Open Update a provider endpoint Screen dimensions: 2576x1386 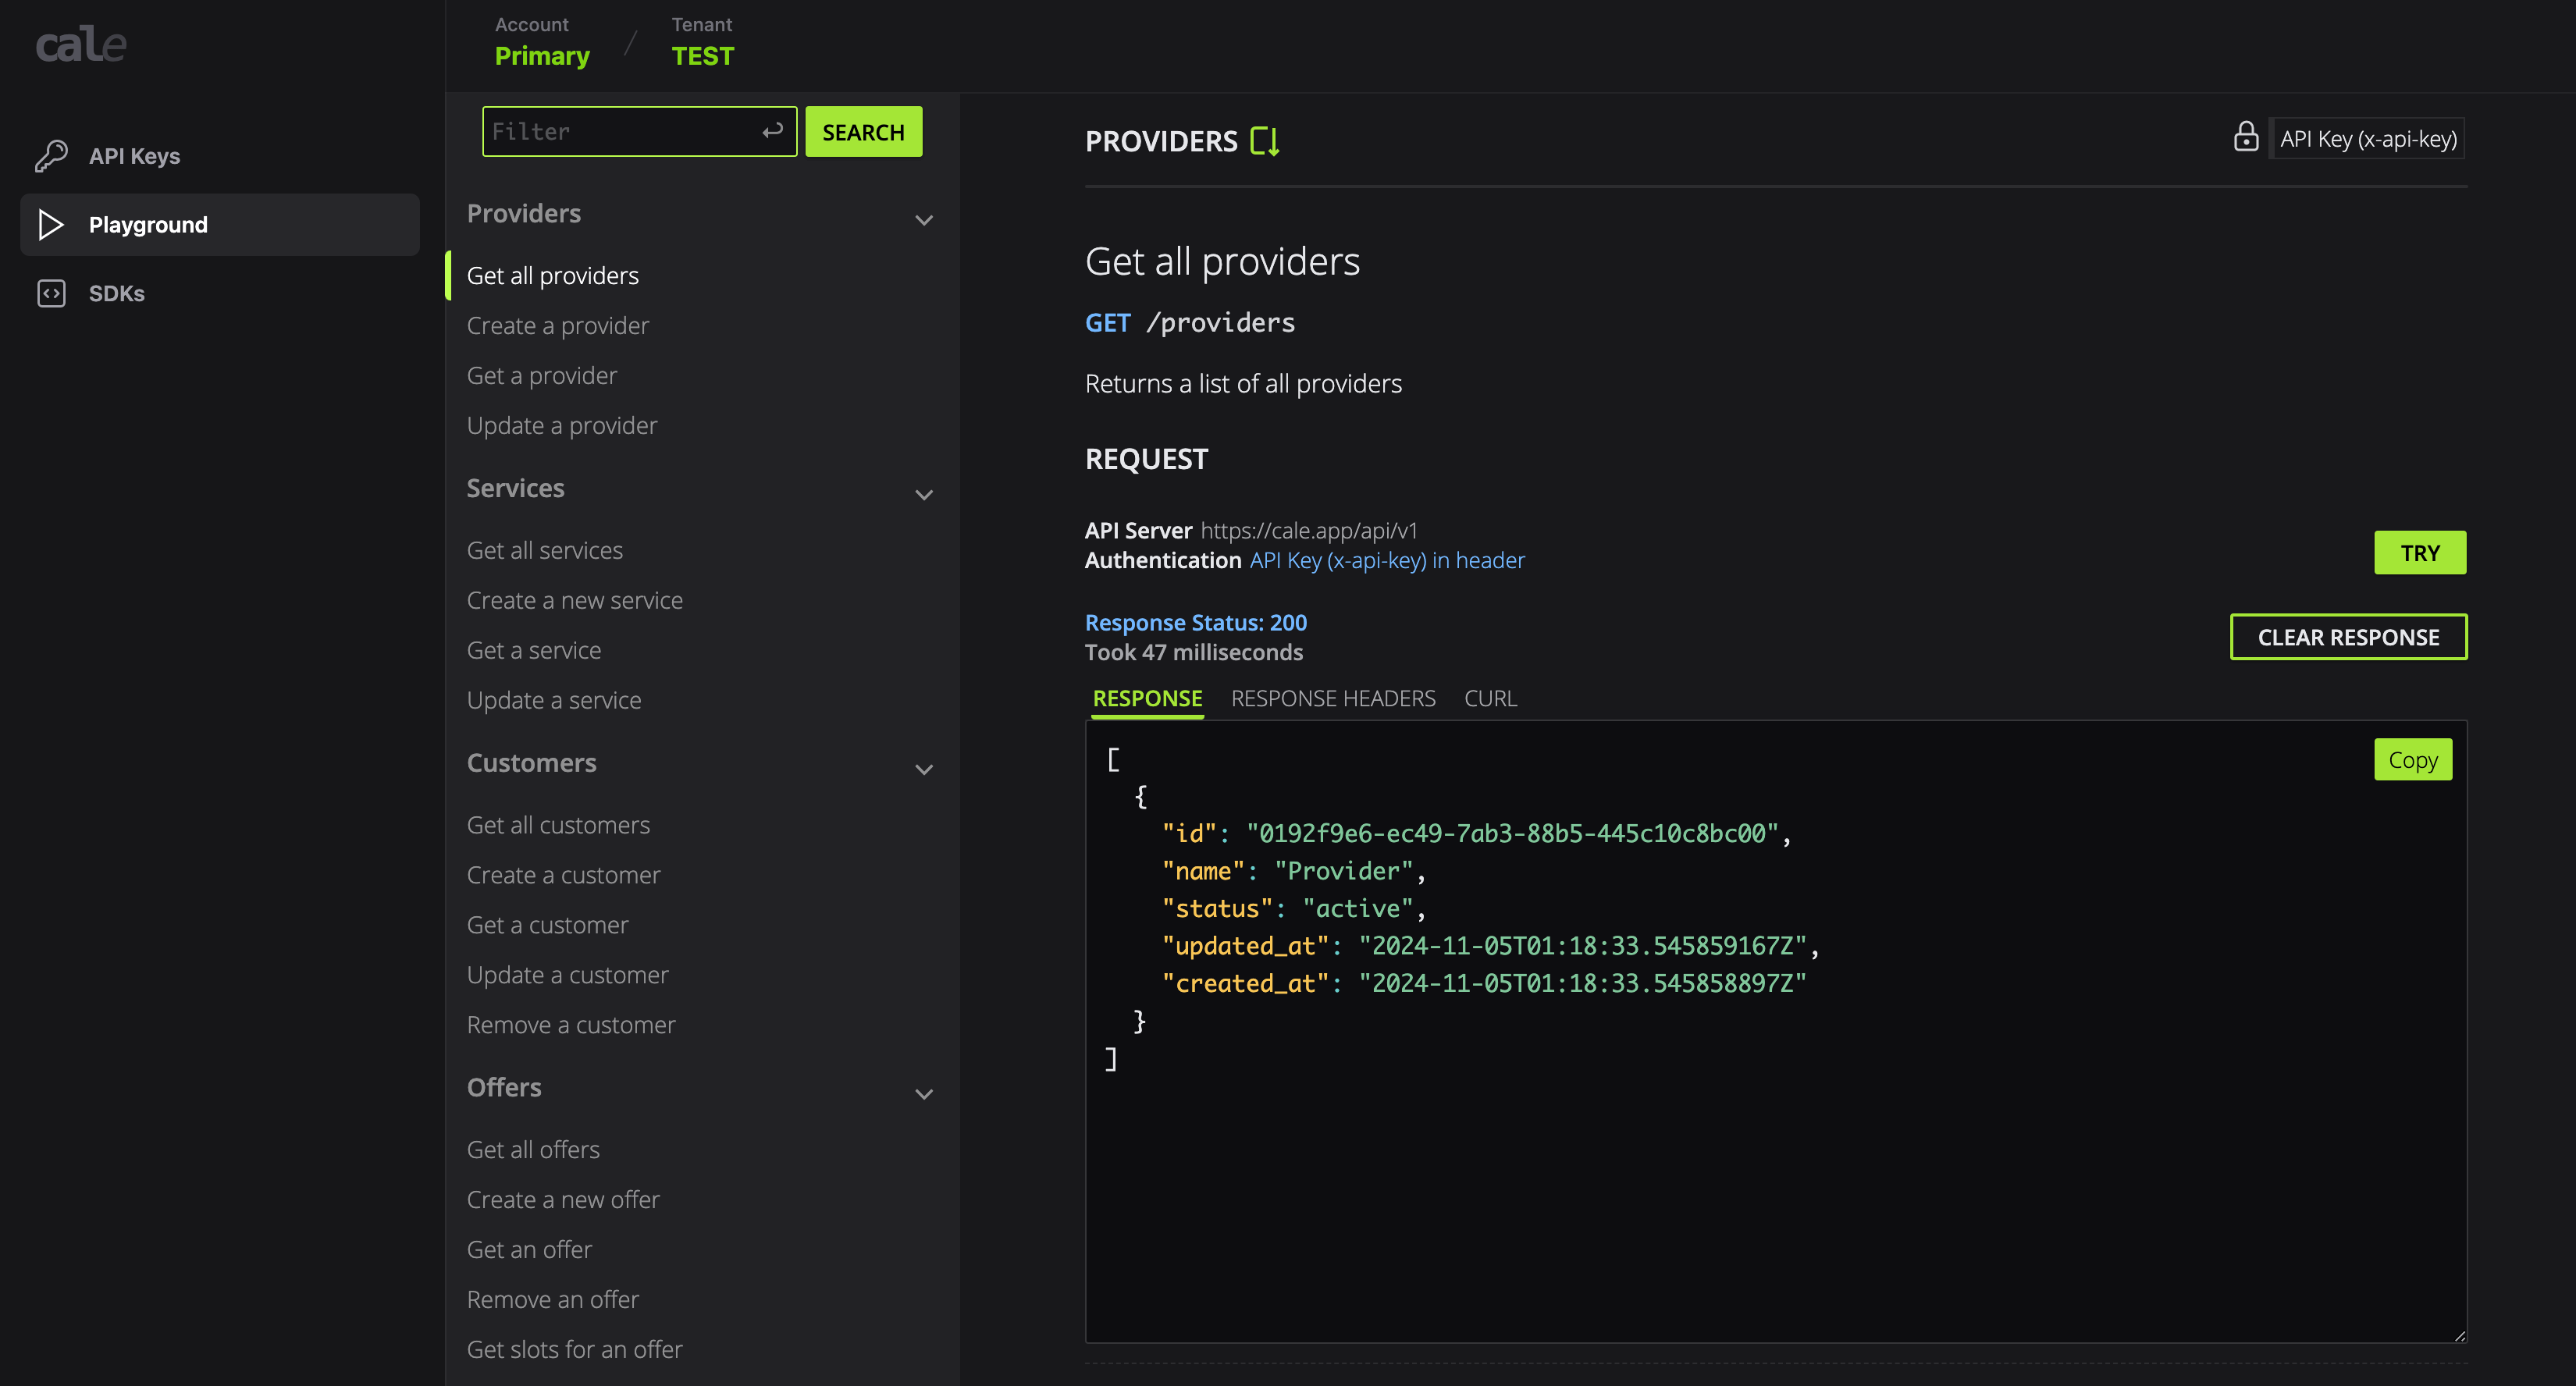562,425
